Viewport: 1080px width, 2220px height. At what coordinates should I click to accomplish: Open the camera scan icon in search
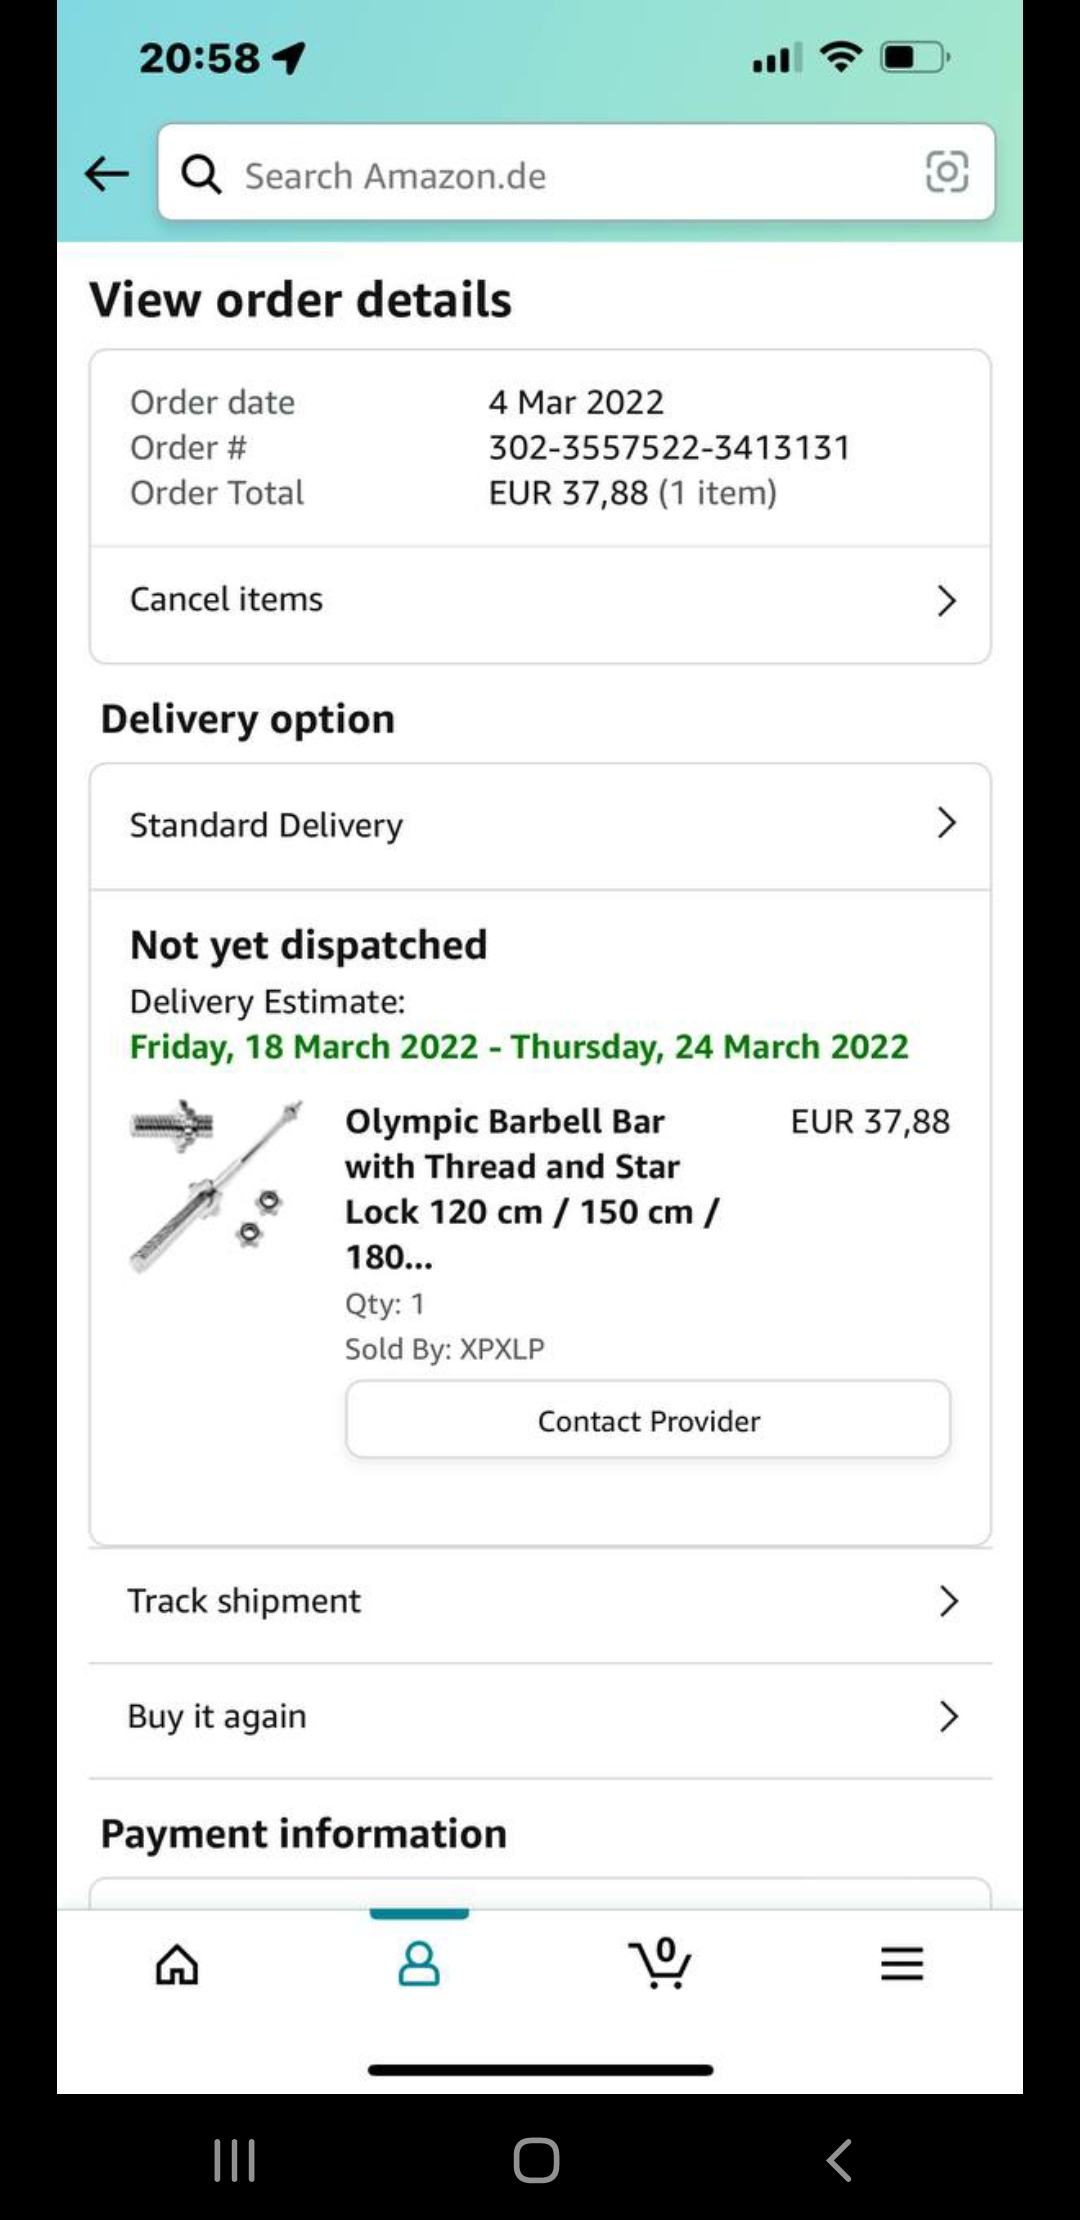coord(946,172)
